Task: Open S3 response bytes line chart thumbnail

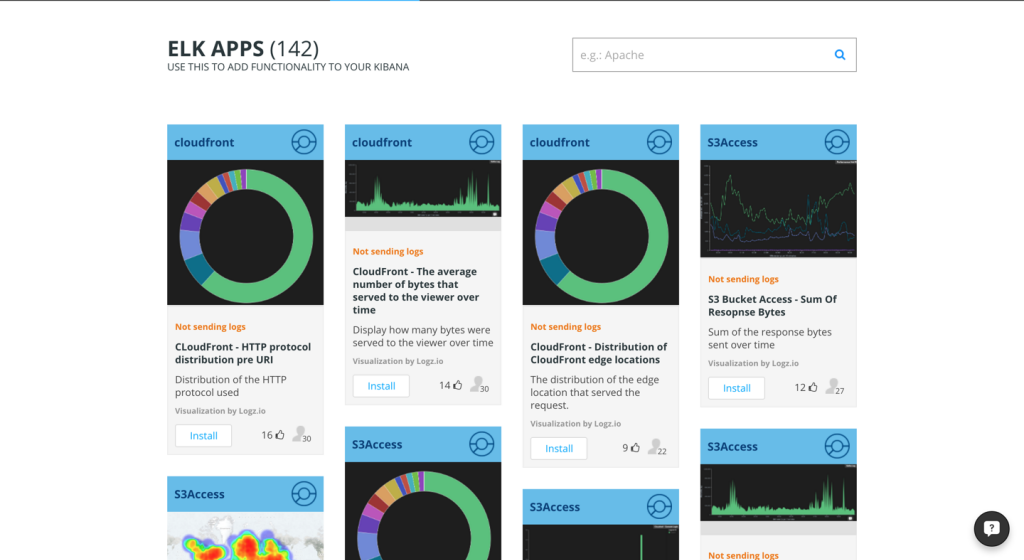Action: pos(778,209)
